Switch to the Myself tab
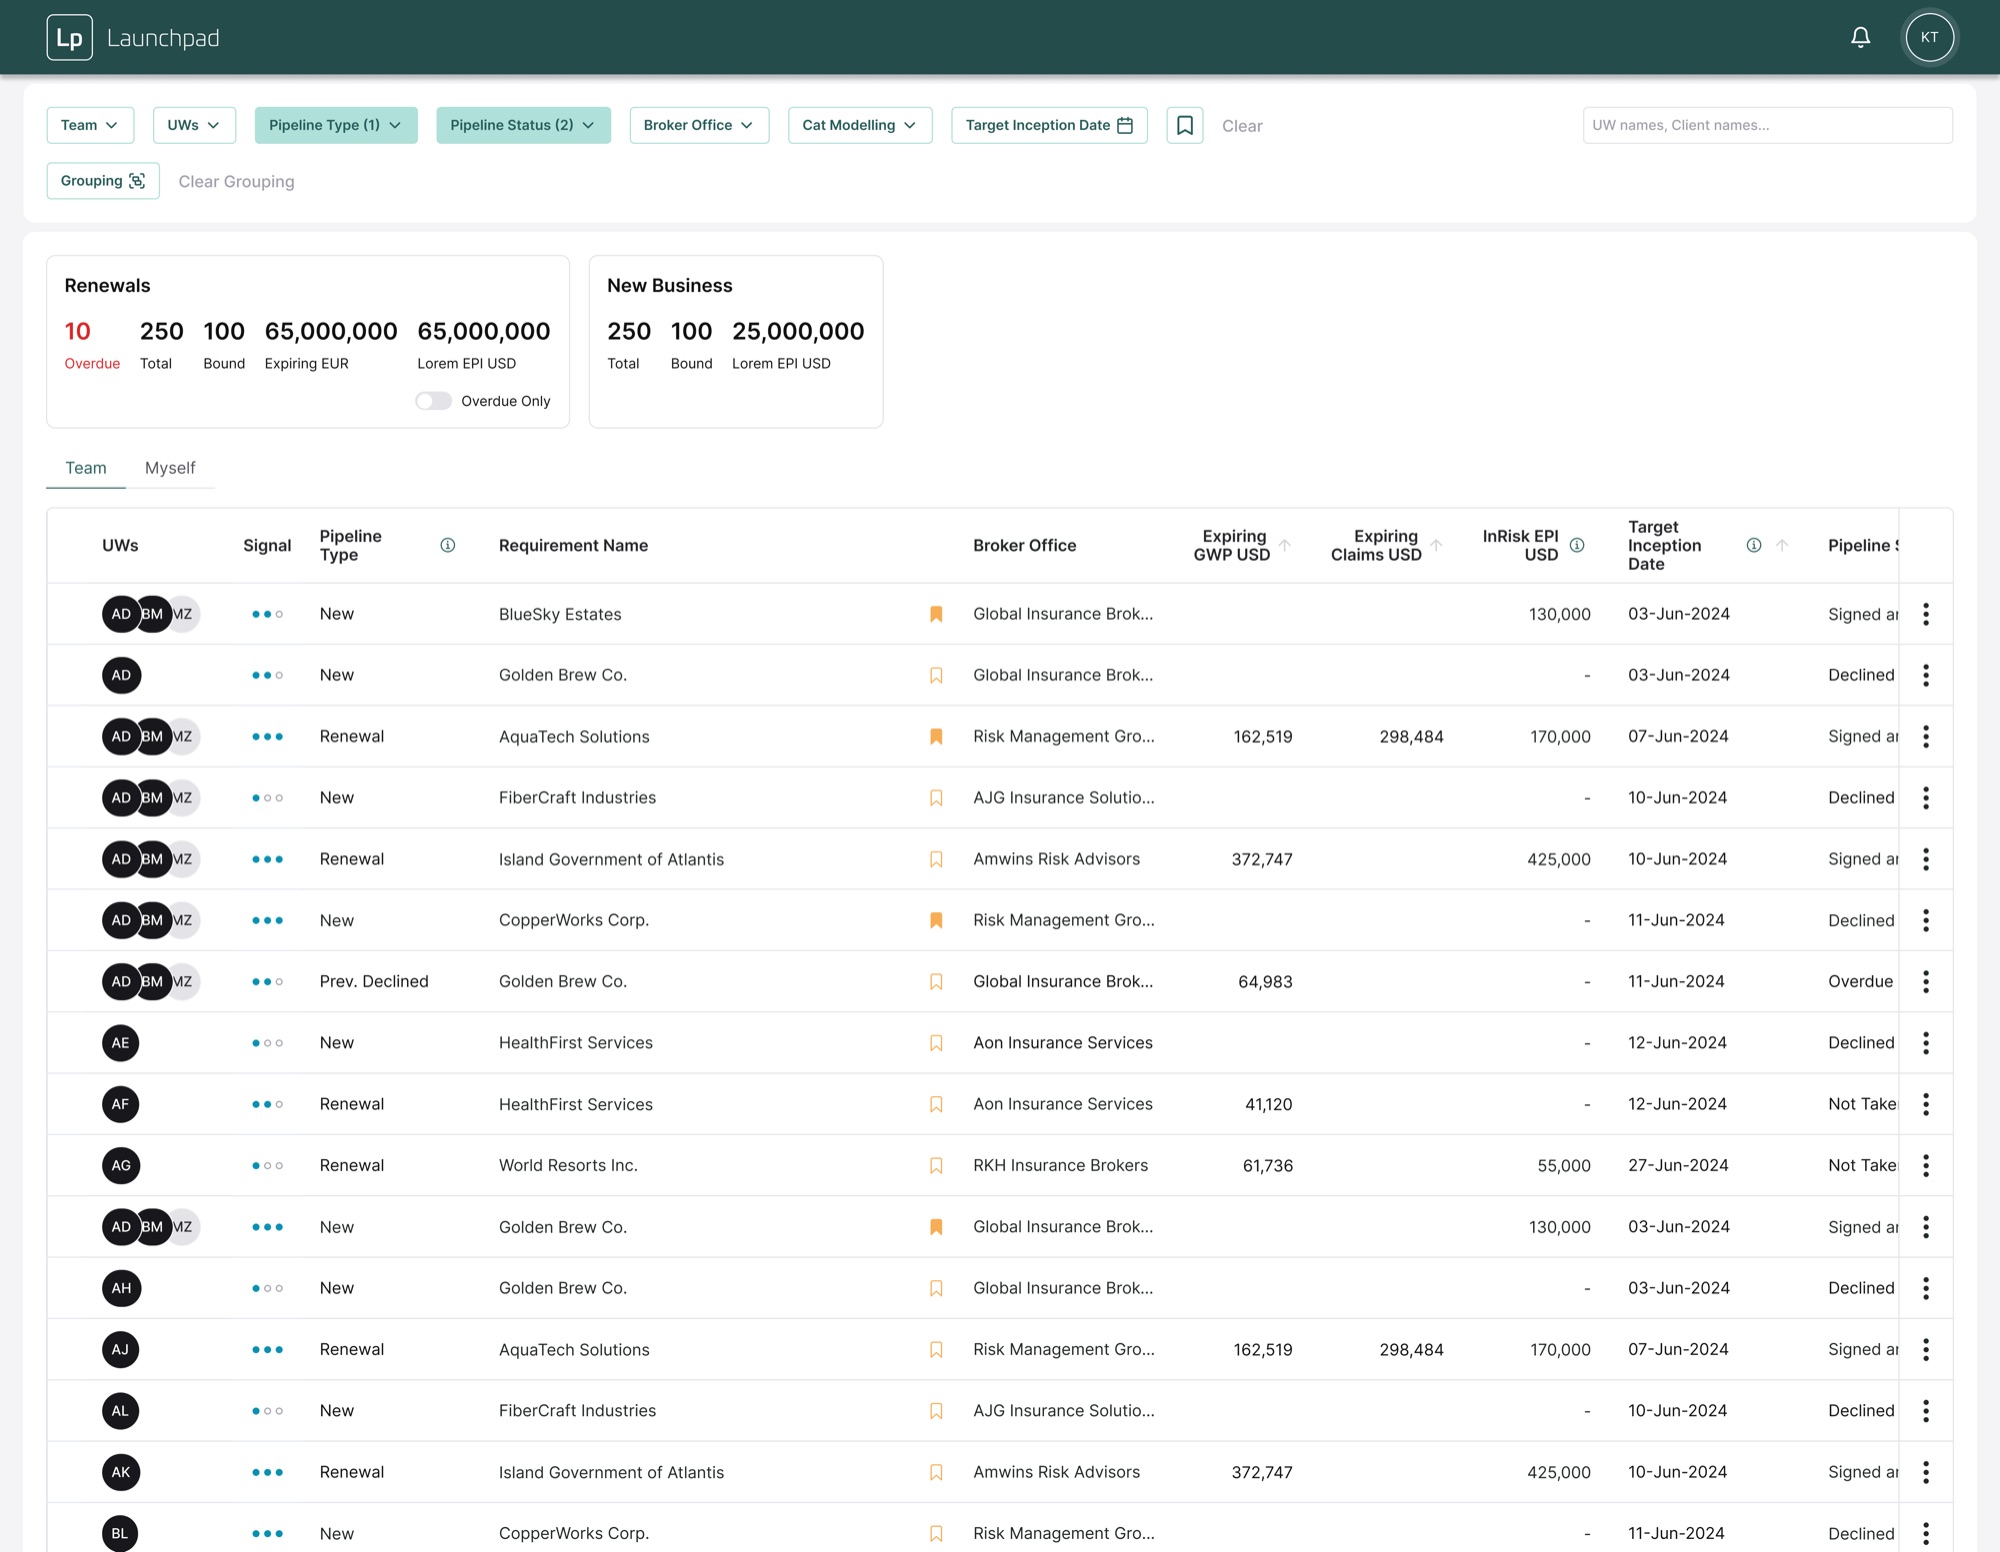This screenshot has width=2000, height=1552. click(170, 468)
